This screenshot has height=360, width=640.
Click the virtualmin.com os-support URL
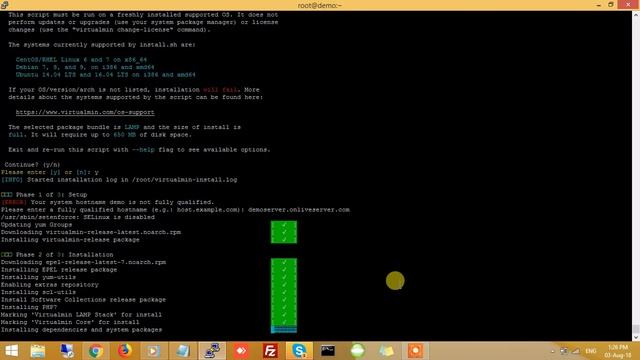85,112
